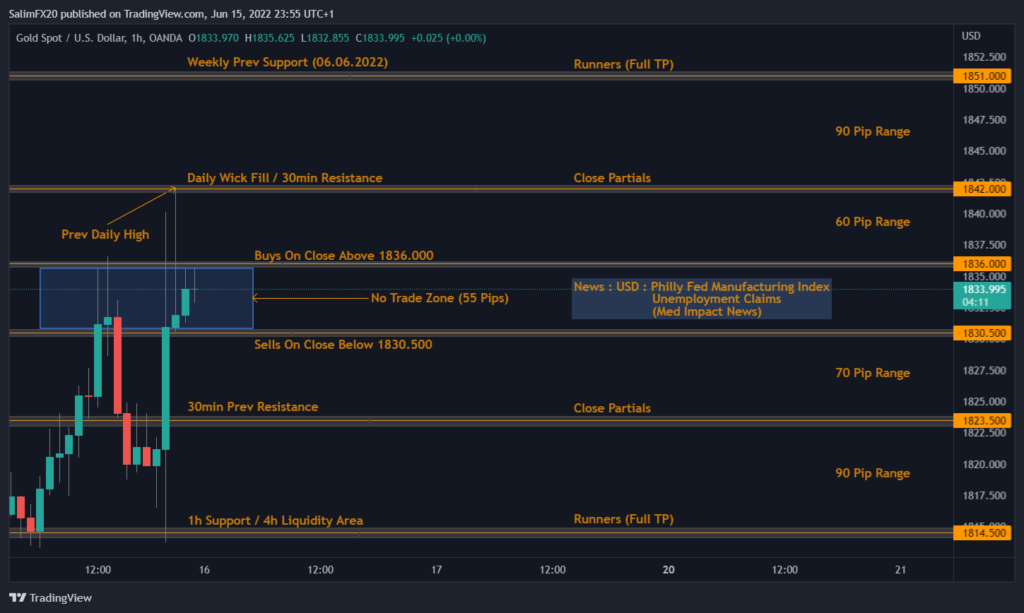
Task: Select the 1814.500 price level tag
Action: click(984, 534)
